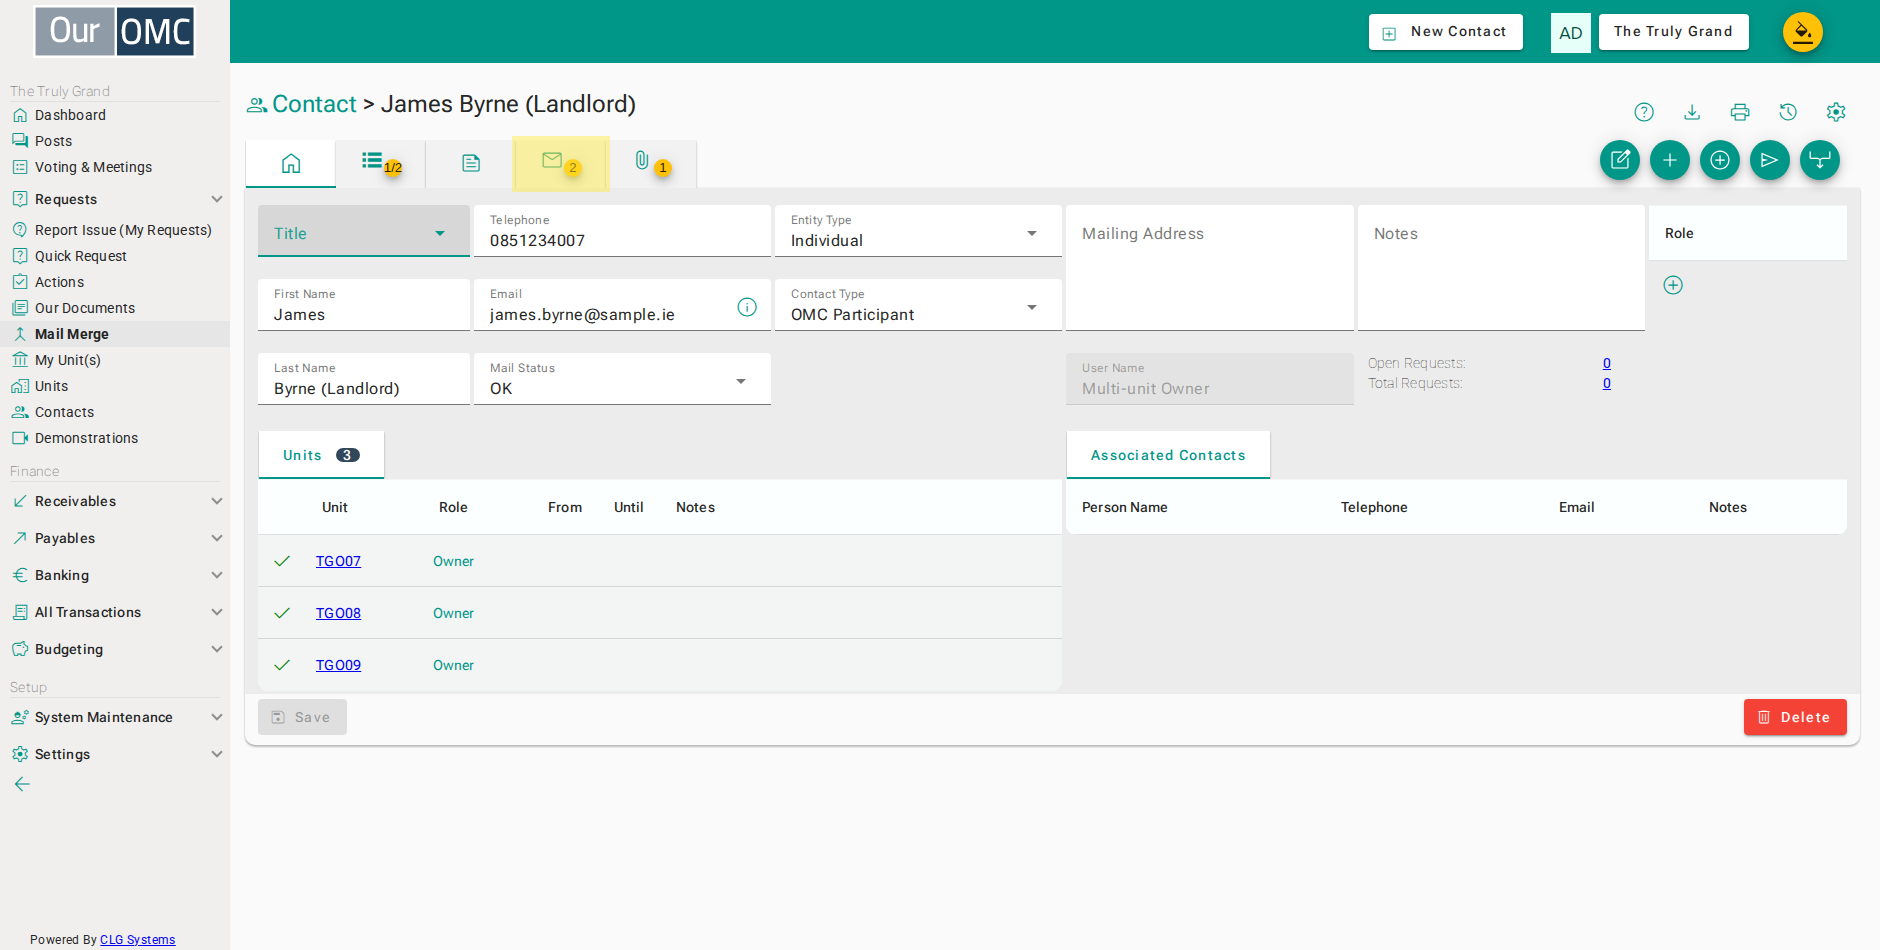Screen dimensions: 1880x950
Task: Open Dashboard in the sidebar
Action: (115, 115)
